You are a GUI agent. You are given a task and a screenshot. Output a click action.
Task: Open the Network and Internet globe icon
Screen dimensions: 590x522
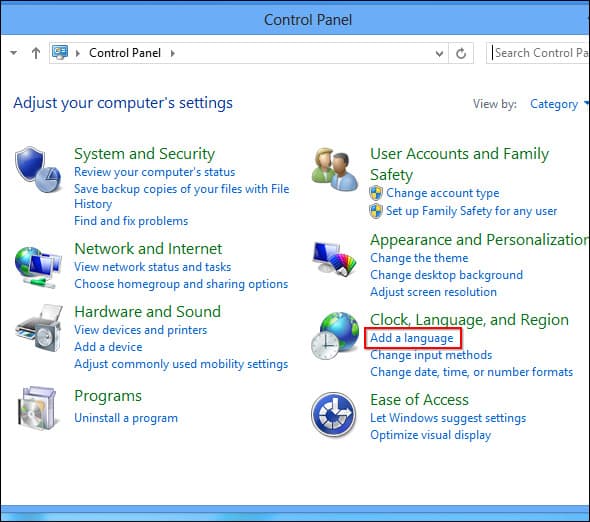38,267
